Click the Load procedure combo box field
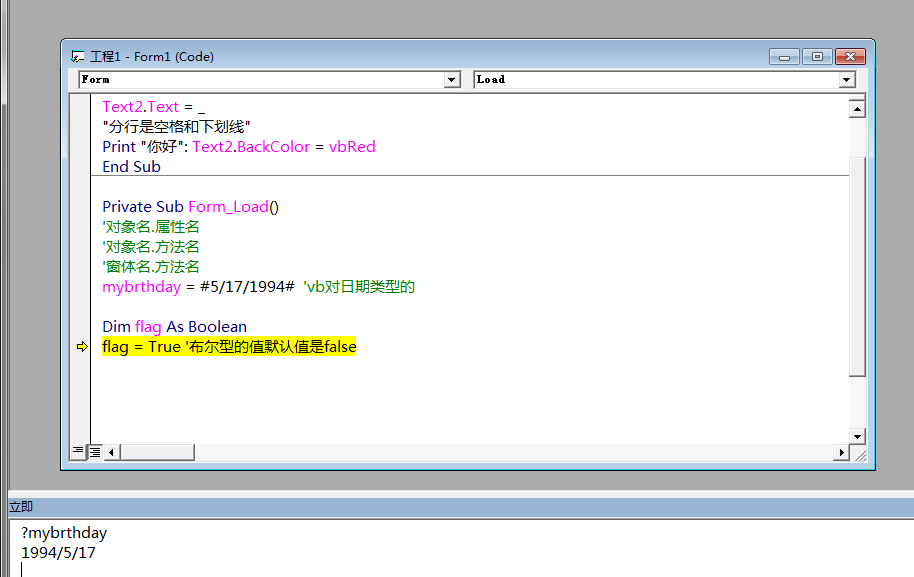The height and width of the screenshot is (577, 914). pos(665,80)
